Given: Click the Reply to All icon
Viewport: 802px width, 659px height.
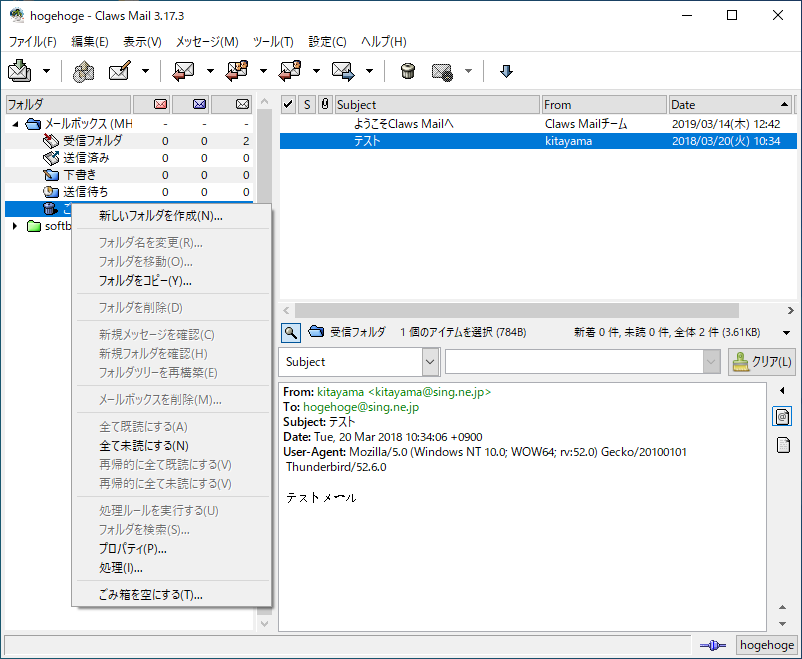Looking at the screenshot, I should [x=237, y=71].
